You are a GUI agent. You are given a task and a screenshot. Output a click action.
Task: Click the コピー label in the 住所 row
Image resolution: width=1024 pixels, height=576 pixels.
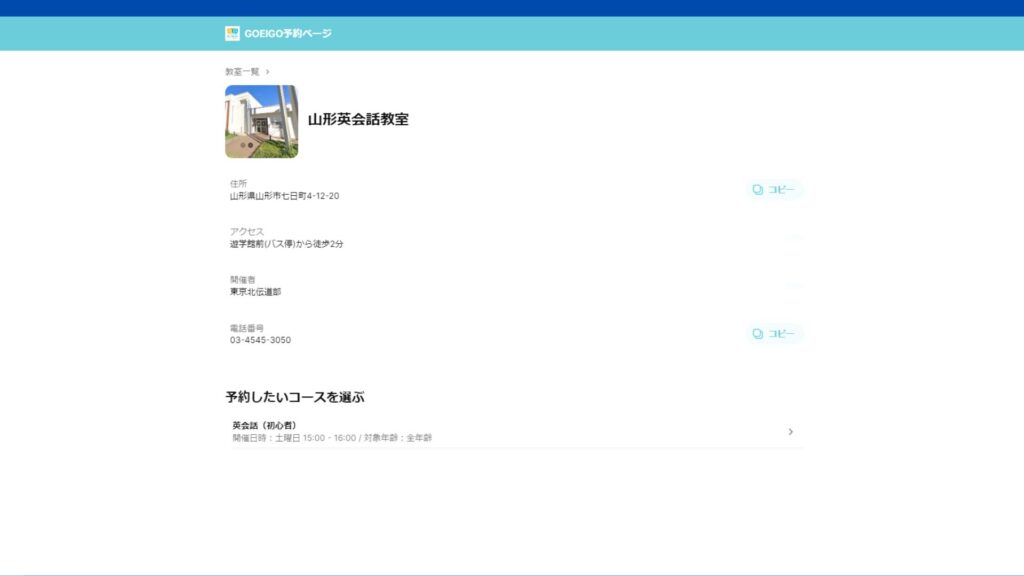coord(781,189)
